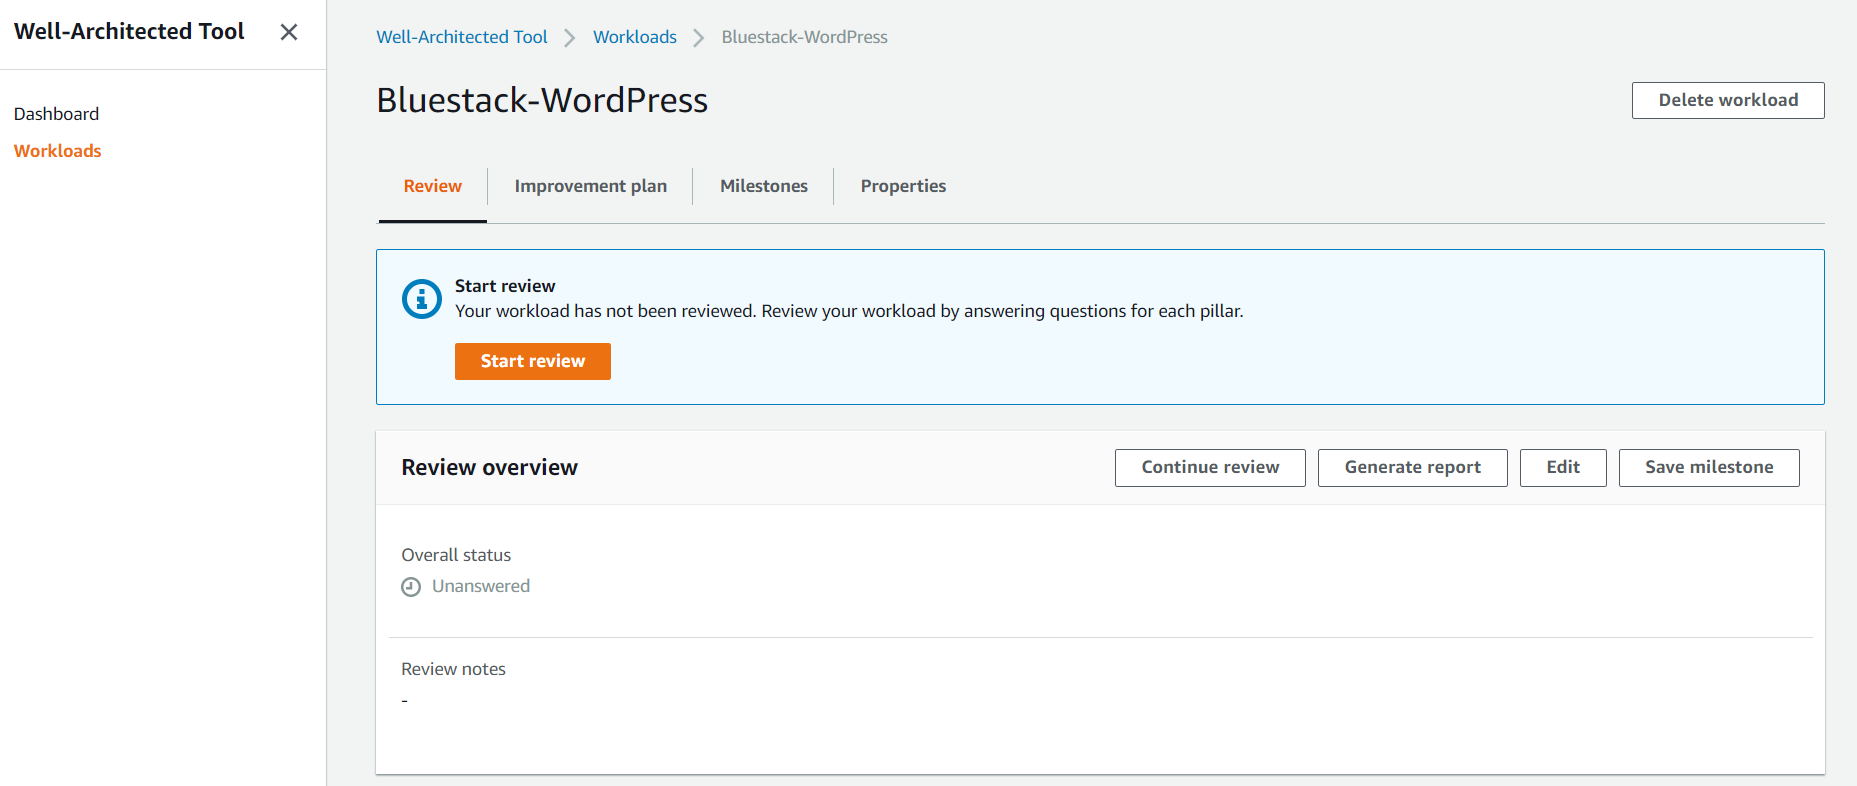Viewport: 1857px width, 786px height.
Task: Open Well-Architected Tool breadcrumb link
Action: (462, 37)
